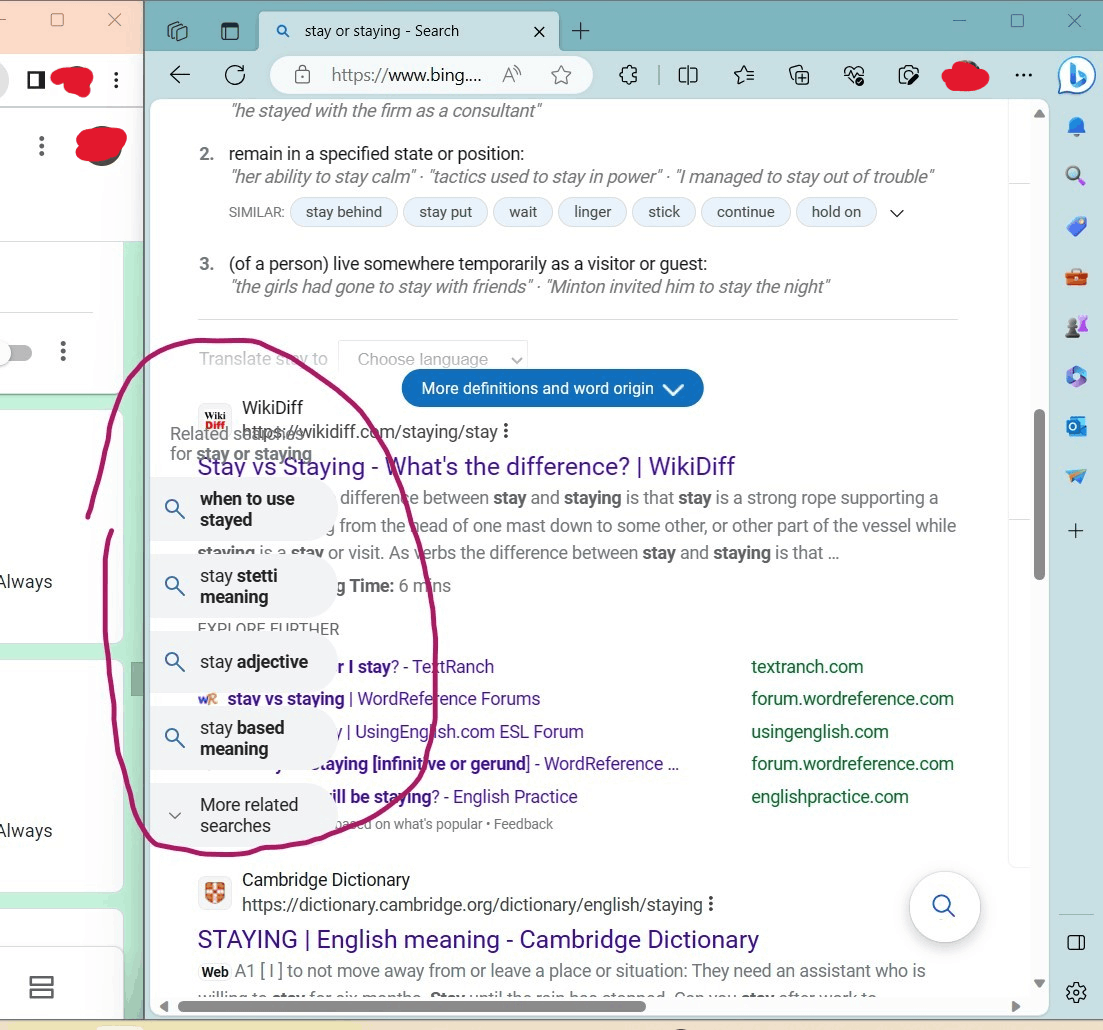Open Tools briefcase icon in sidebar
Image resolution: width=1103 pixels, height=1030 pixels.
coord(1076,277)
